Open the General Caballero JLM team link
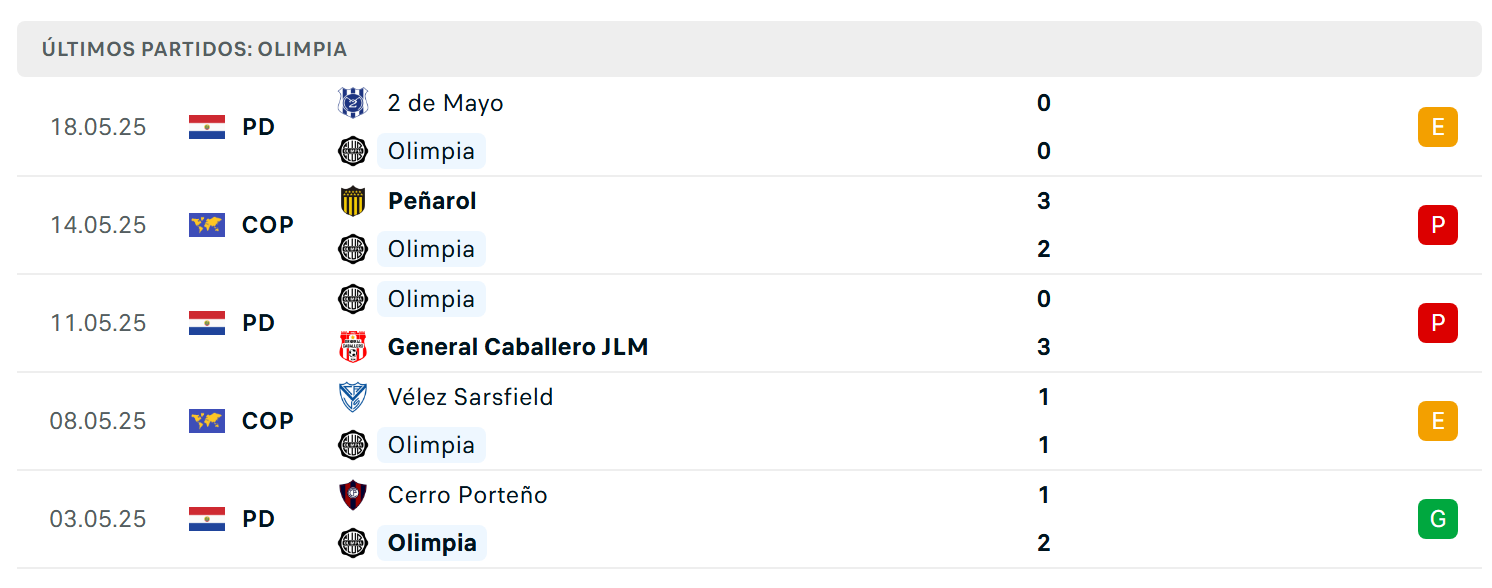 (518, 347)
